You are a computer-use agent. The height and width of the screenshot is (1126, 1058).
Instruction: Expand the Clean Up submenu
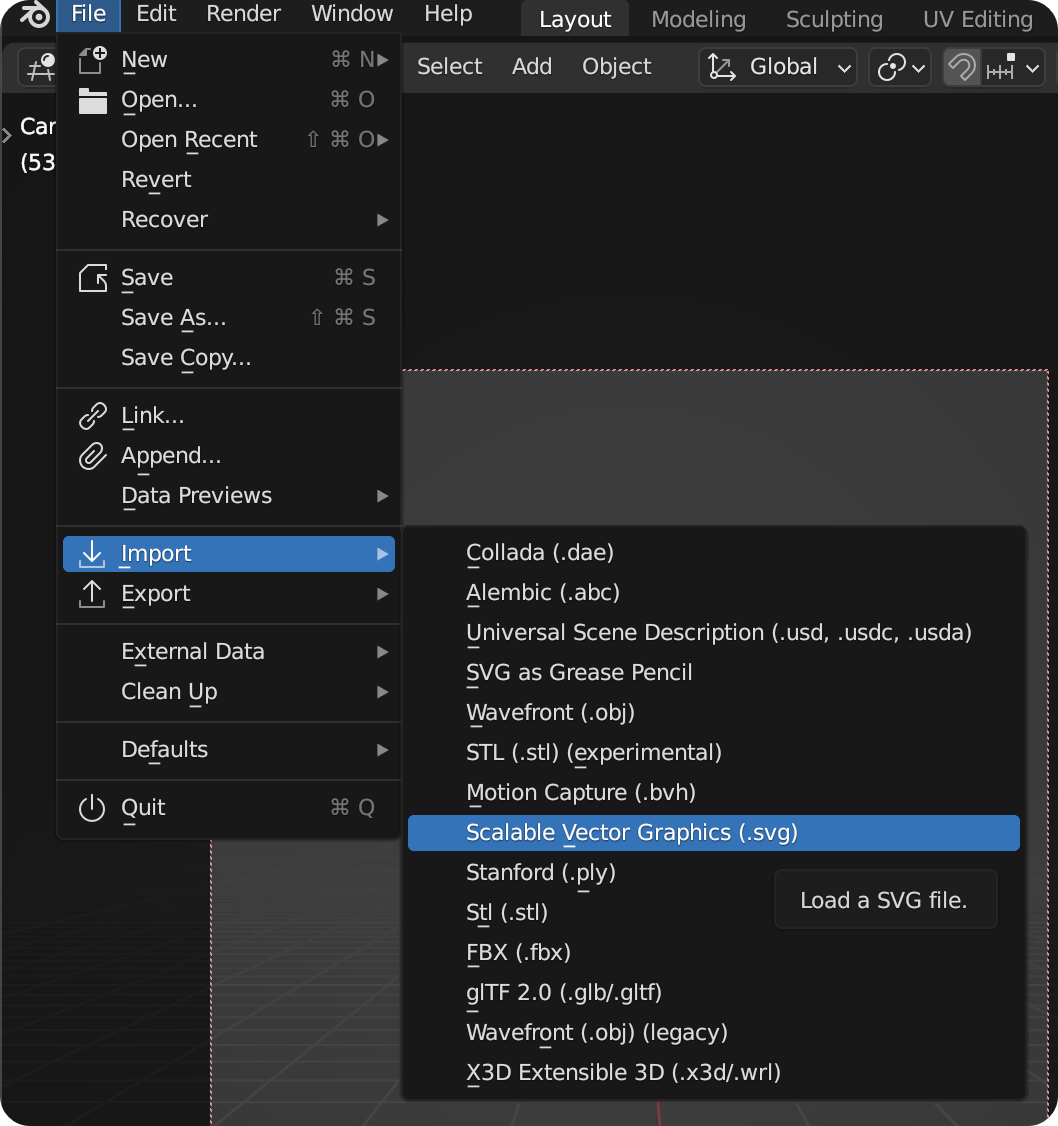pyautogui.click(x=383, y=692)
